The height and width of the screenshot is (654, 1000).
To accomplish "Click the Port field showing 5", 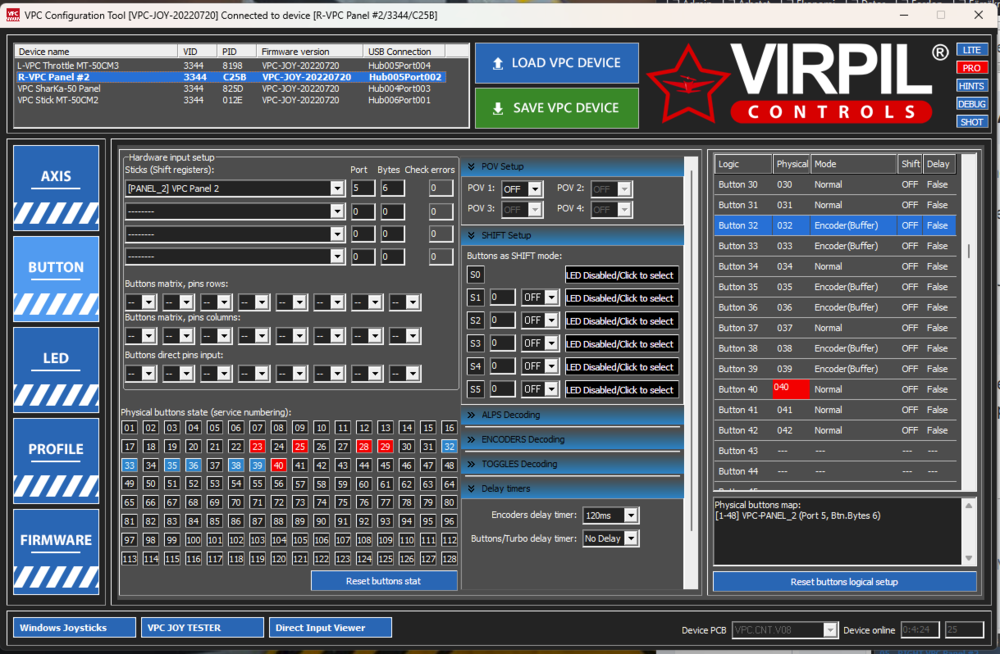I will [x=363, y=188].
